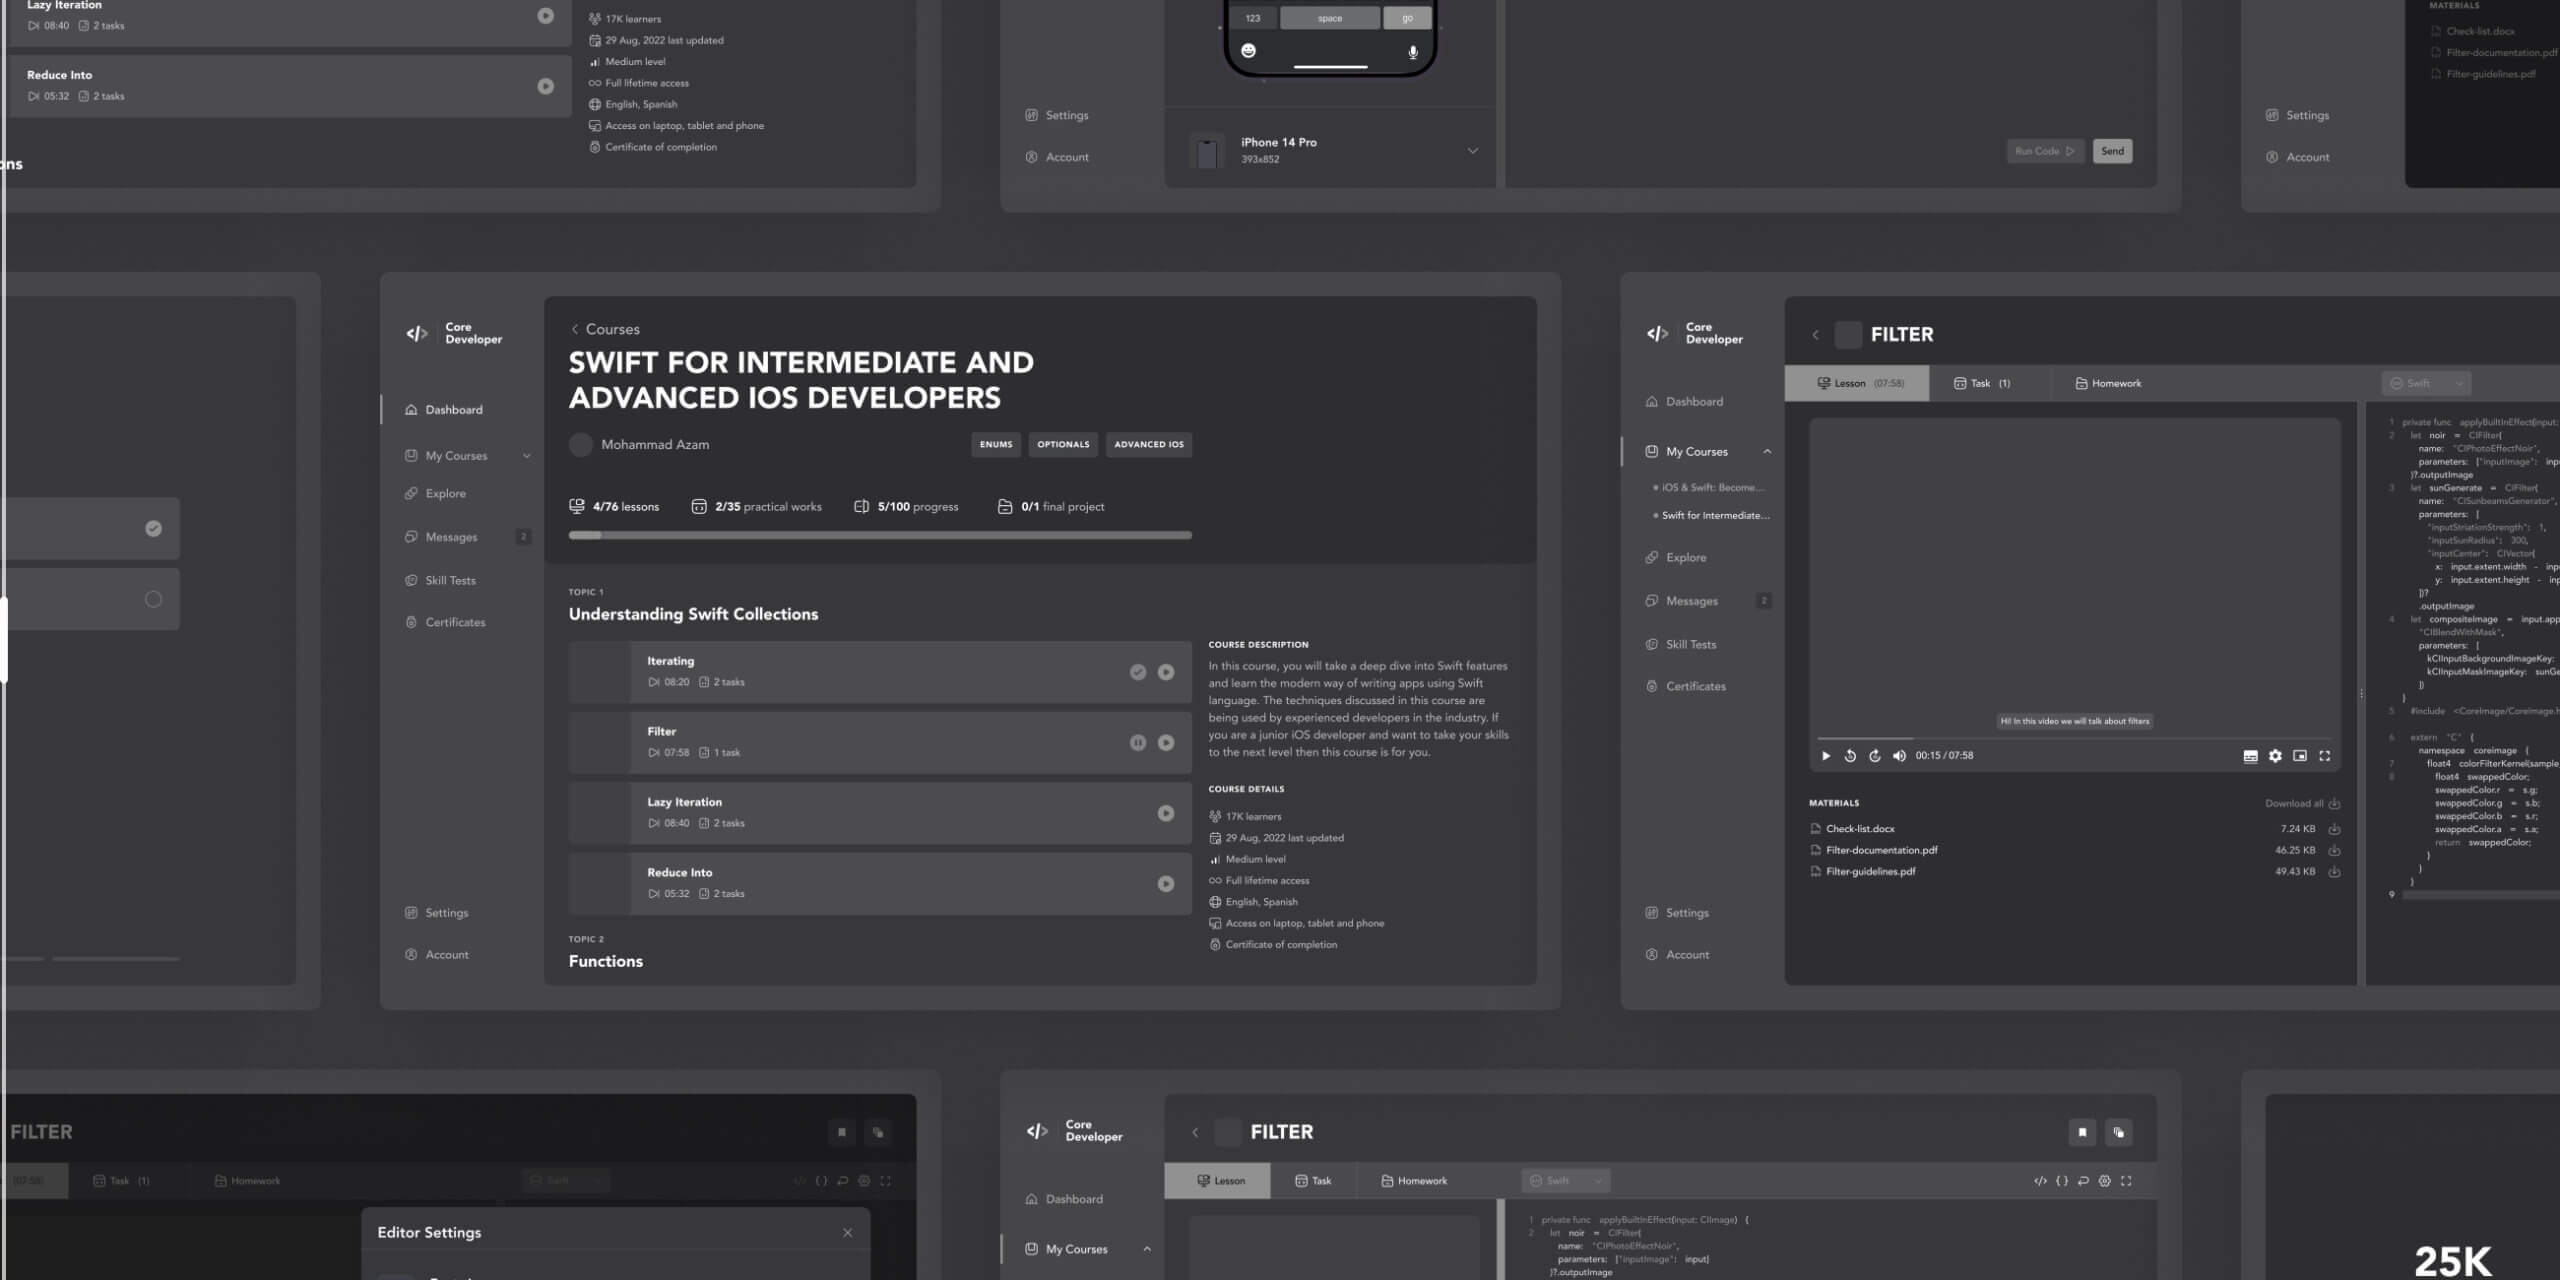Mute the video player volume

[1900, 756]
